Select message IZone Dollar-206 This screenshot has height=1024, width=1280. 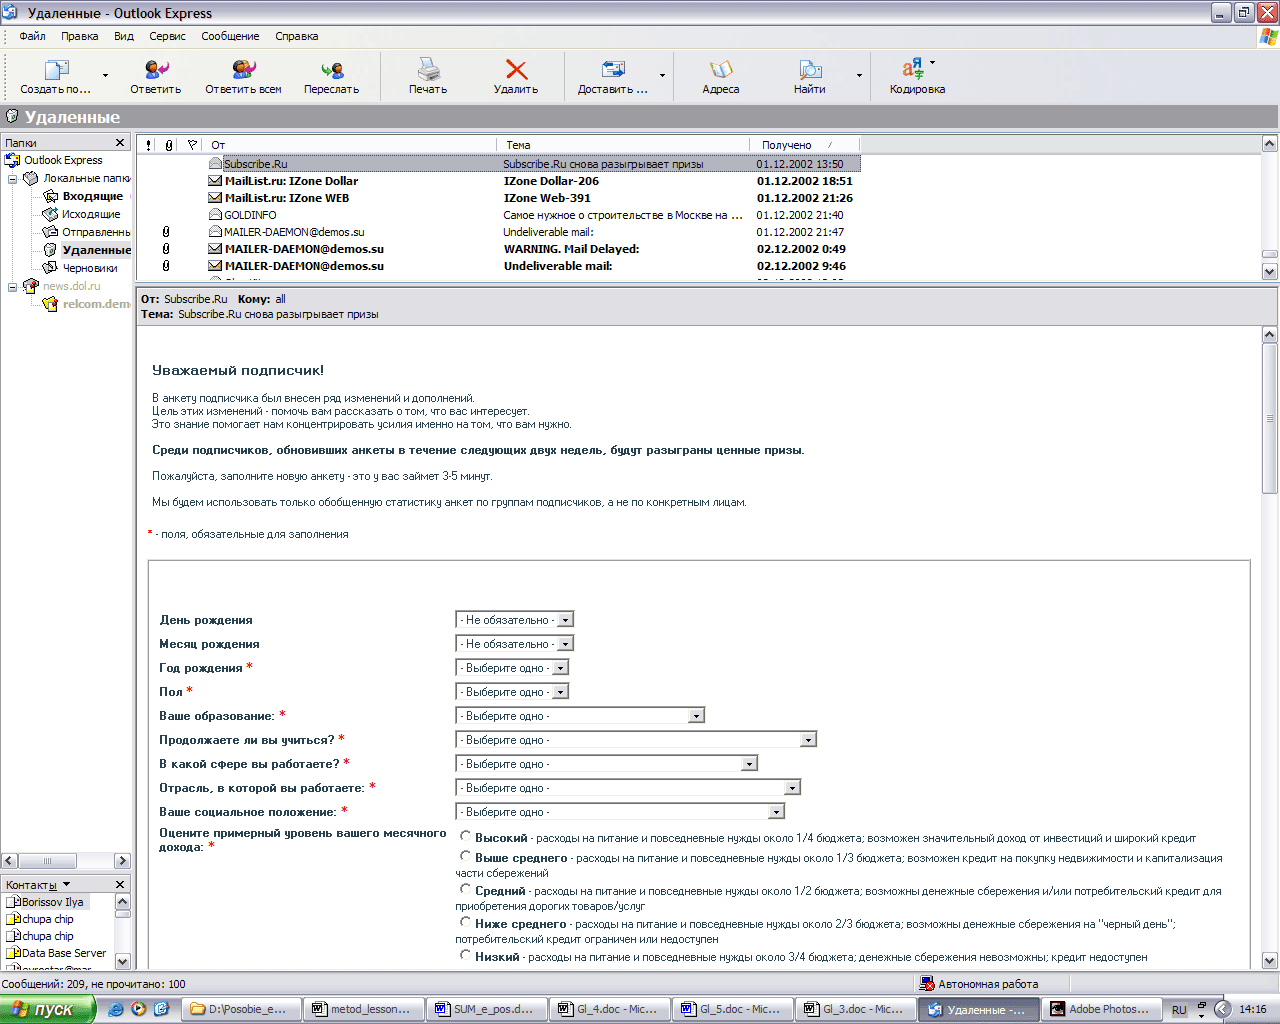pos(498,181)
